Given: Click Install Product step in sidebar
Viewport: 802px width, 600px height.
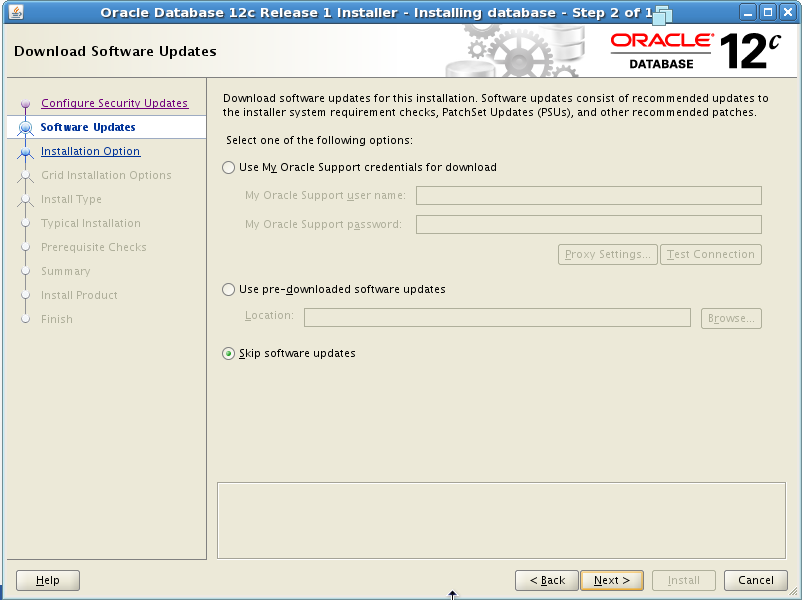Looking at the screenshot, I should click(x=79, y=296).
